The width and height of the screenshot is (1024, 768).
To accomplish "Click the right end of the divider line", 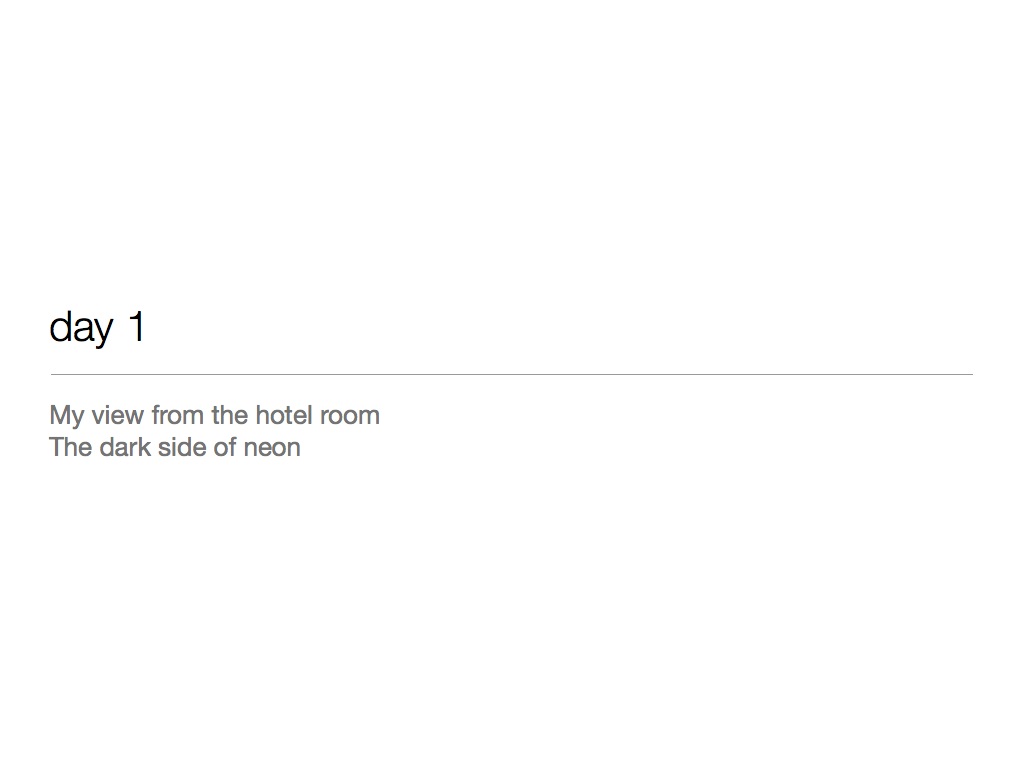I will [971, 374].
